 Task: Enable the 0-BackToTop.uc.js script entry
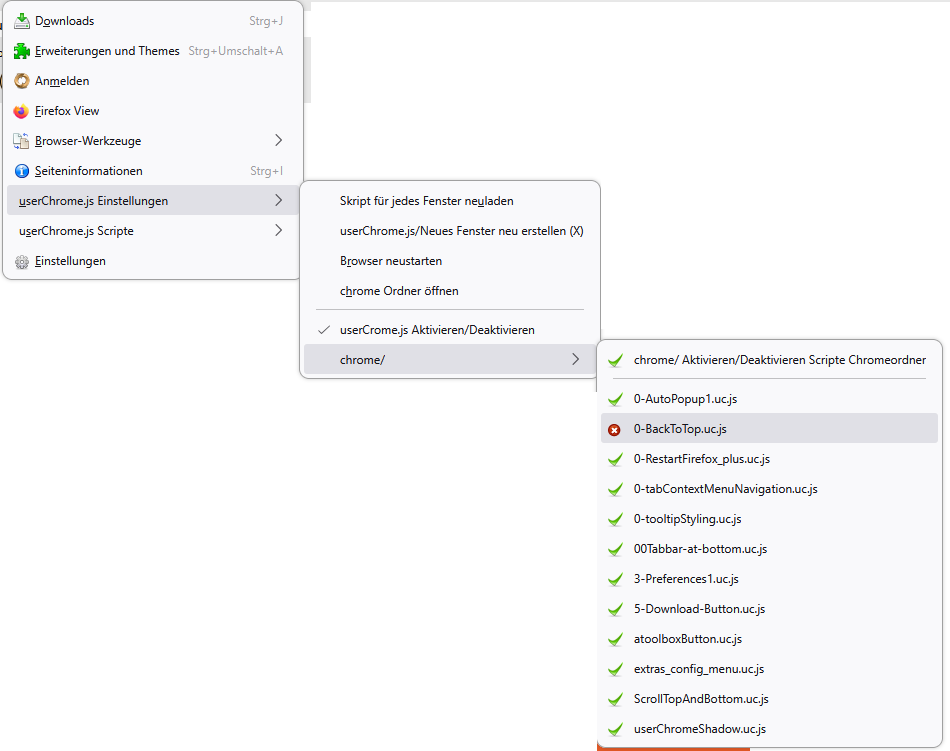tap(680, 429)
